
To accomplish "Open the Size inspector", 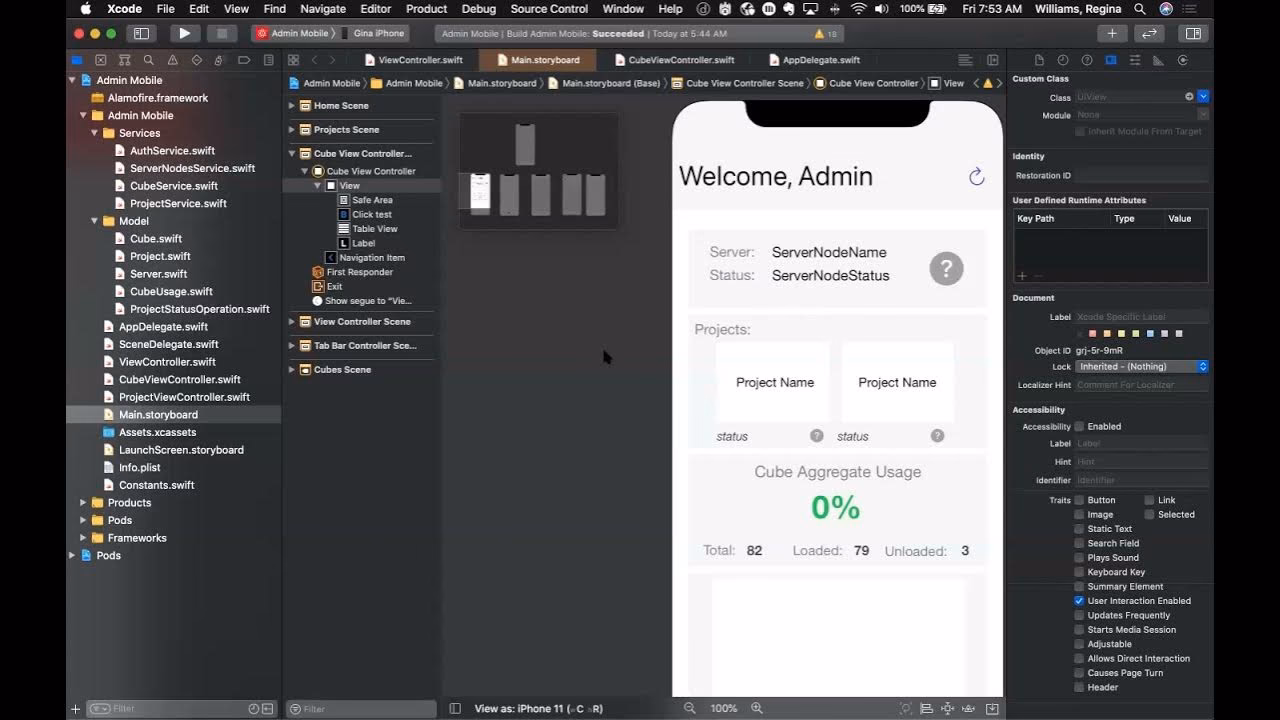I will 1156,60.
